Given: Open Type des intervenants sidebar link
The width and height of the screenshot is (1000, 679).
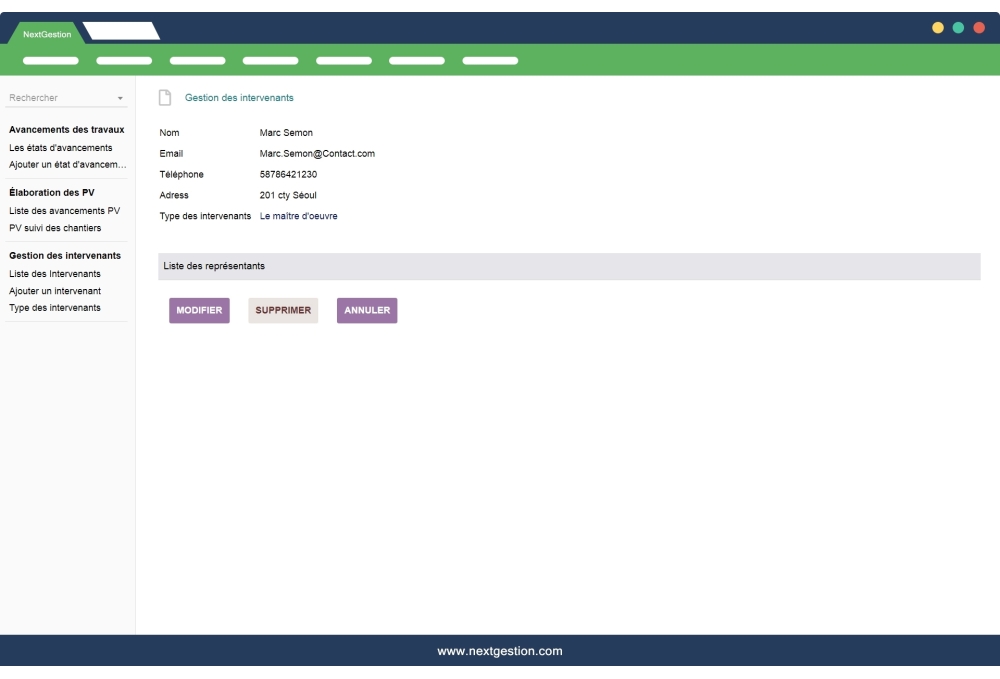Looking at the screenshot, I should [x=54, y=307].
